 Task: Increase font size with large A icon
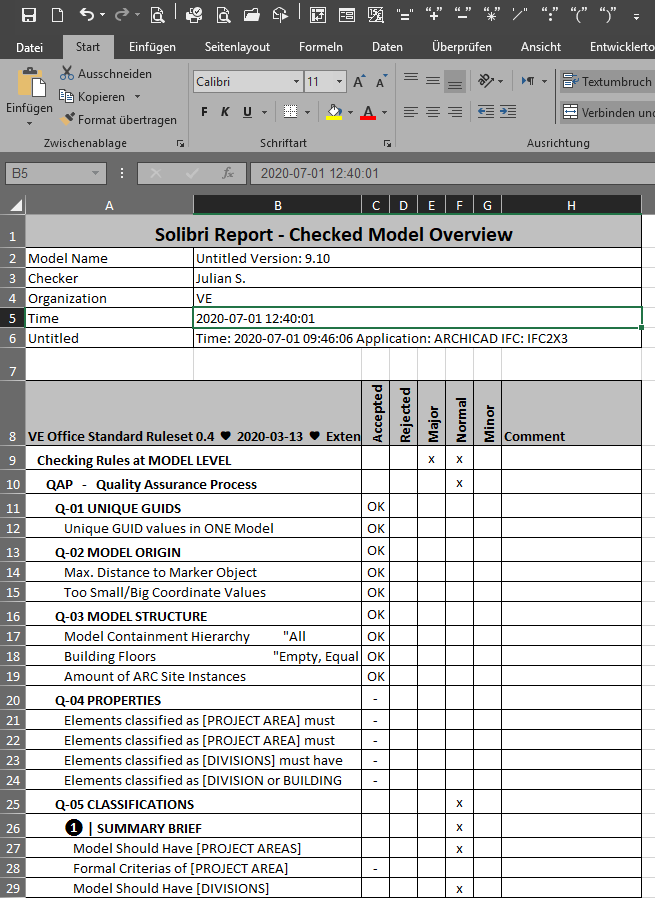click(x=359, y=82)
